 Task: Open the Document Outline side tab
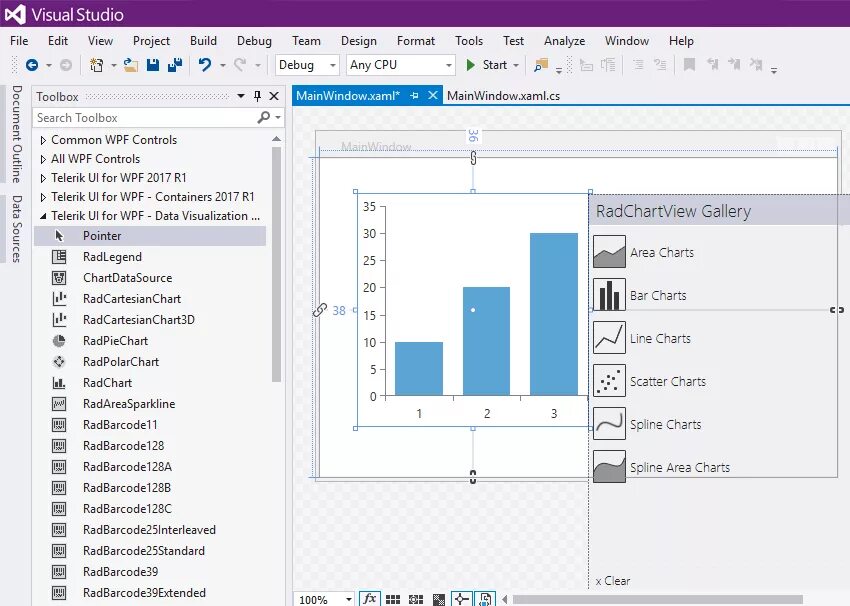[x=17, y=134]
